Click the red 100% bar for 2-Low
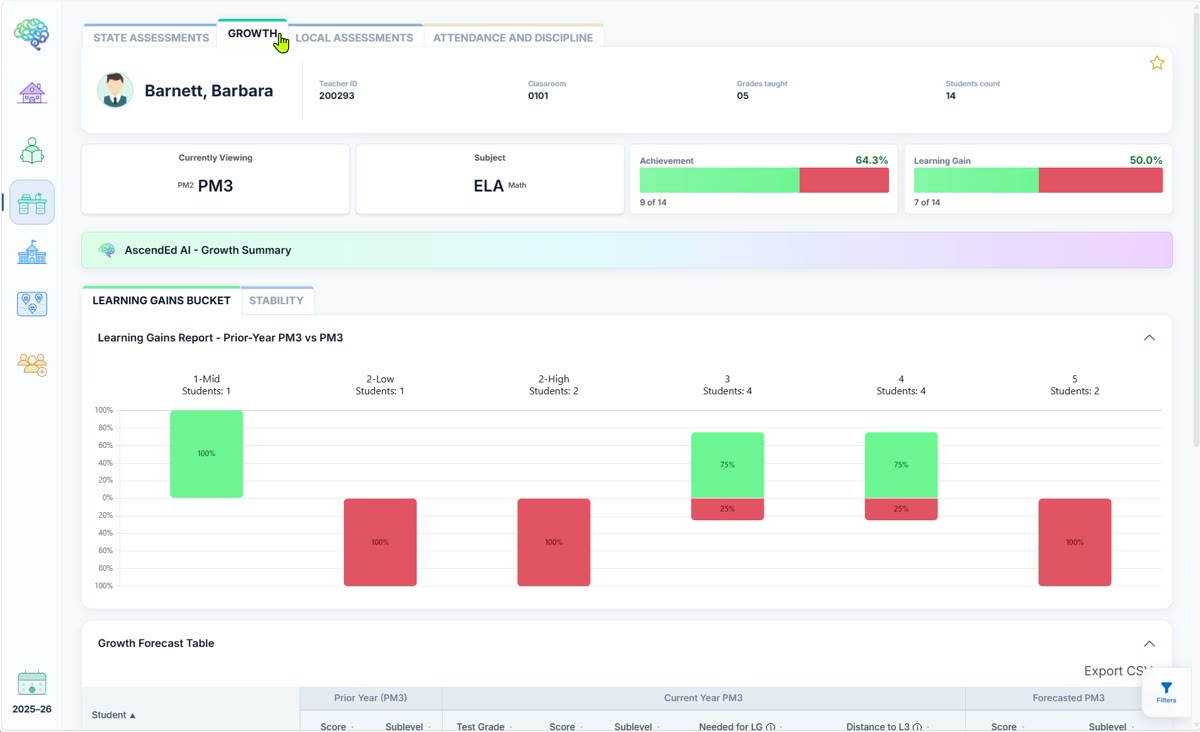 [380, 542]
